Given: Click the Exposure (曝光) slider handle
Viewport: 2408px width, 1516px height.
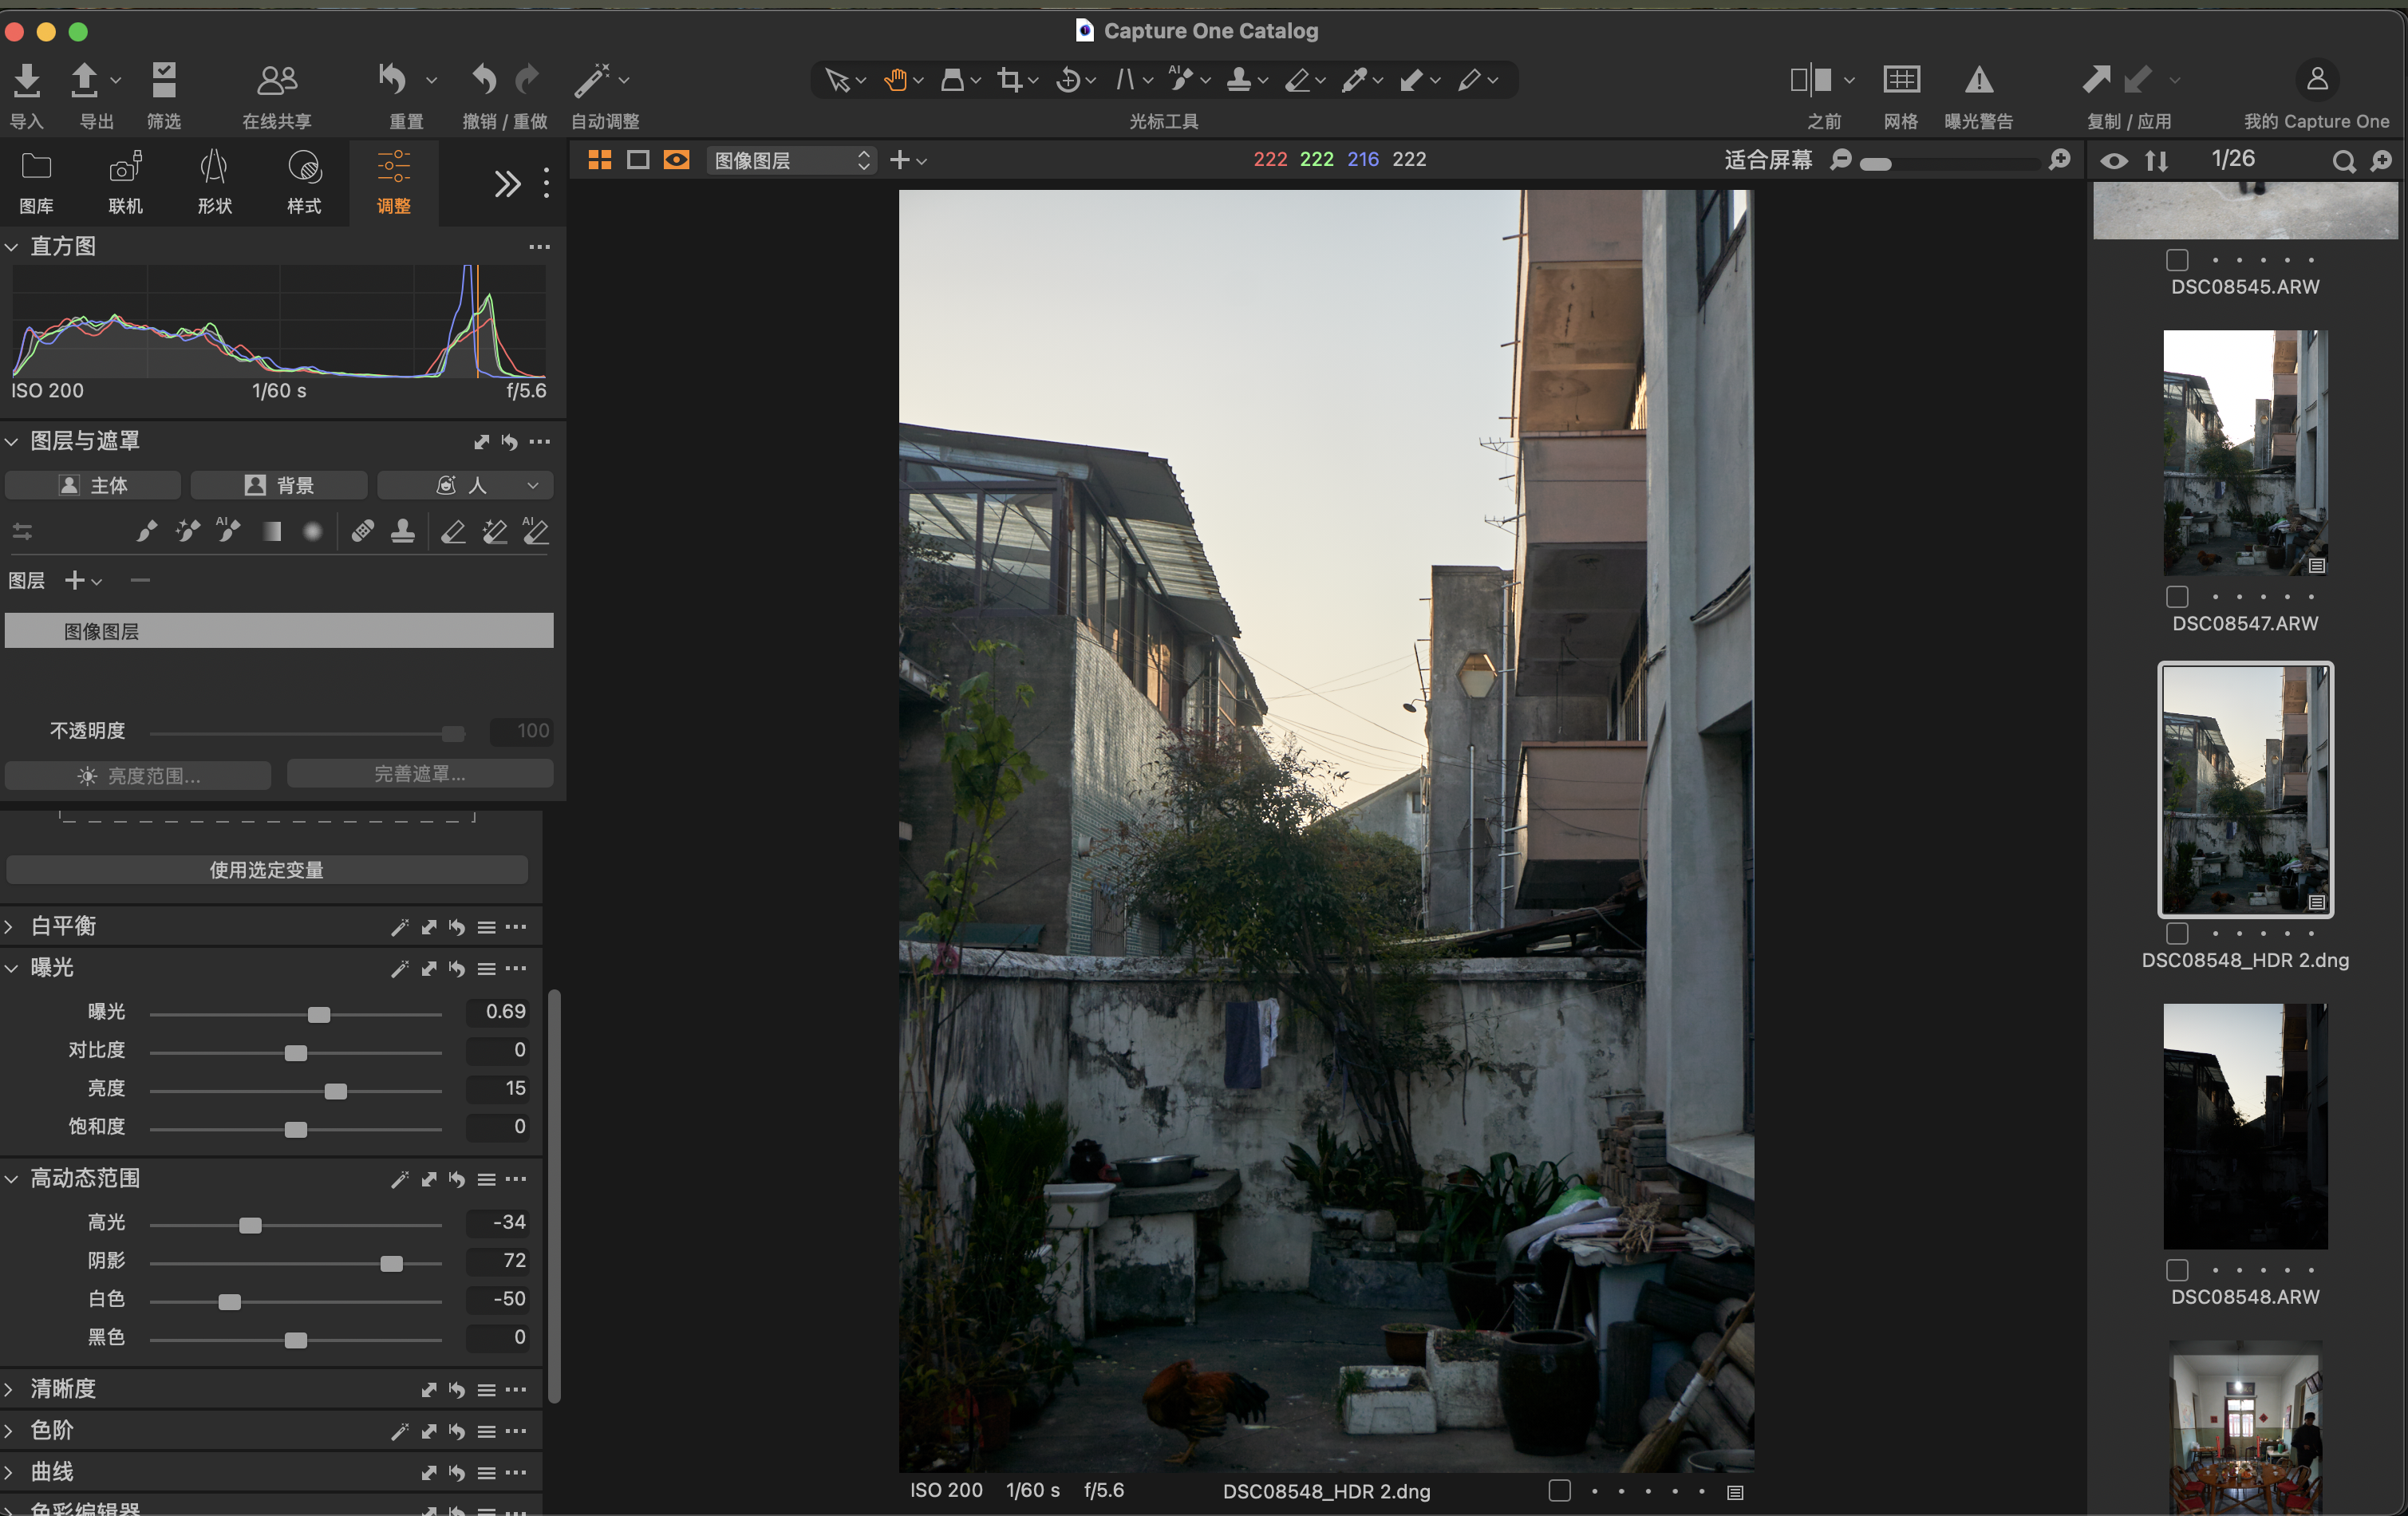Looking at the screenshot, I should tap(319, 1015).
